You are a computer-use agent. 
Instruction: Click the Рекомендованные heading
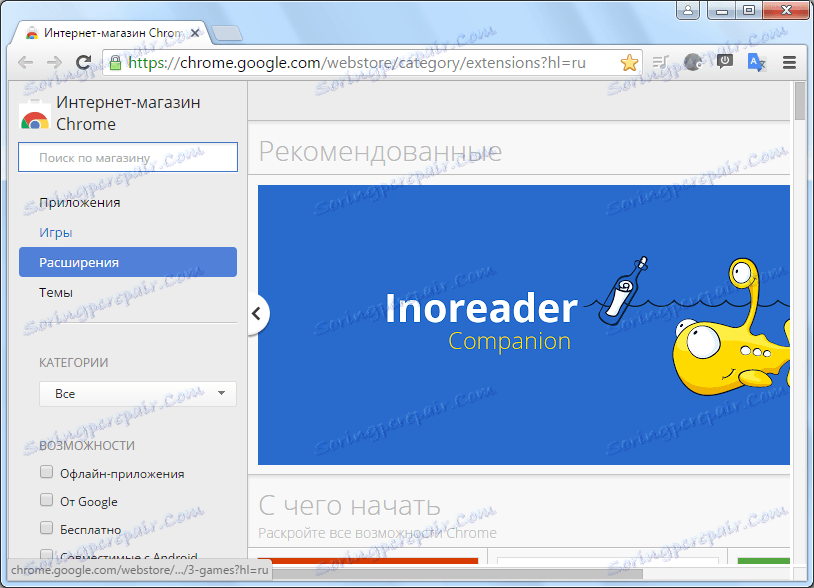pyautogui.click(x=380, y=152)
